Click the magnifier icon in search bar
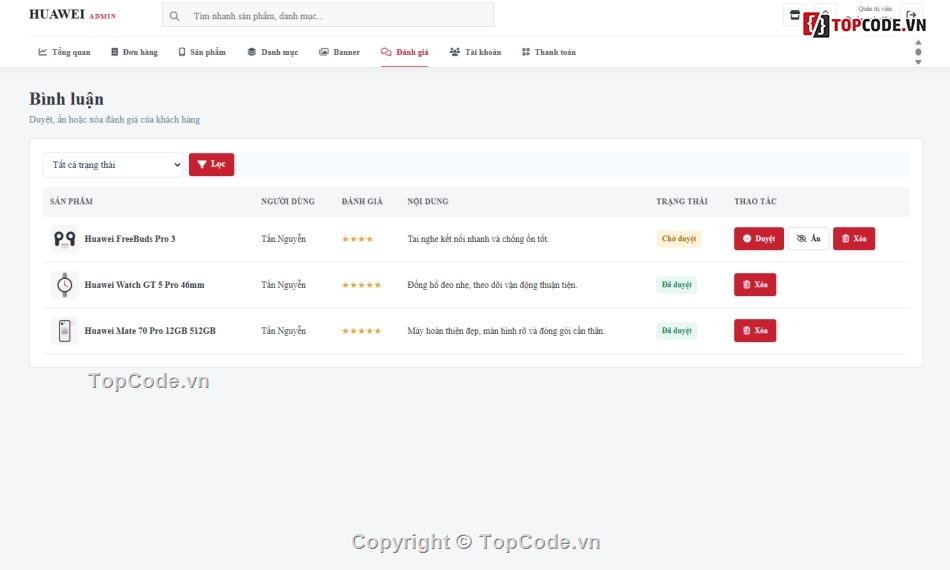This screenshot has width=950, height=570. click(x=174, y=16)
